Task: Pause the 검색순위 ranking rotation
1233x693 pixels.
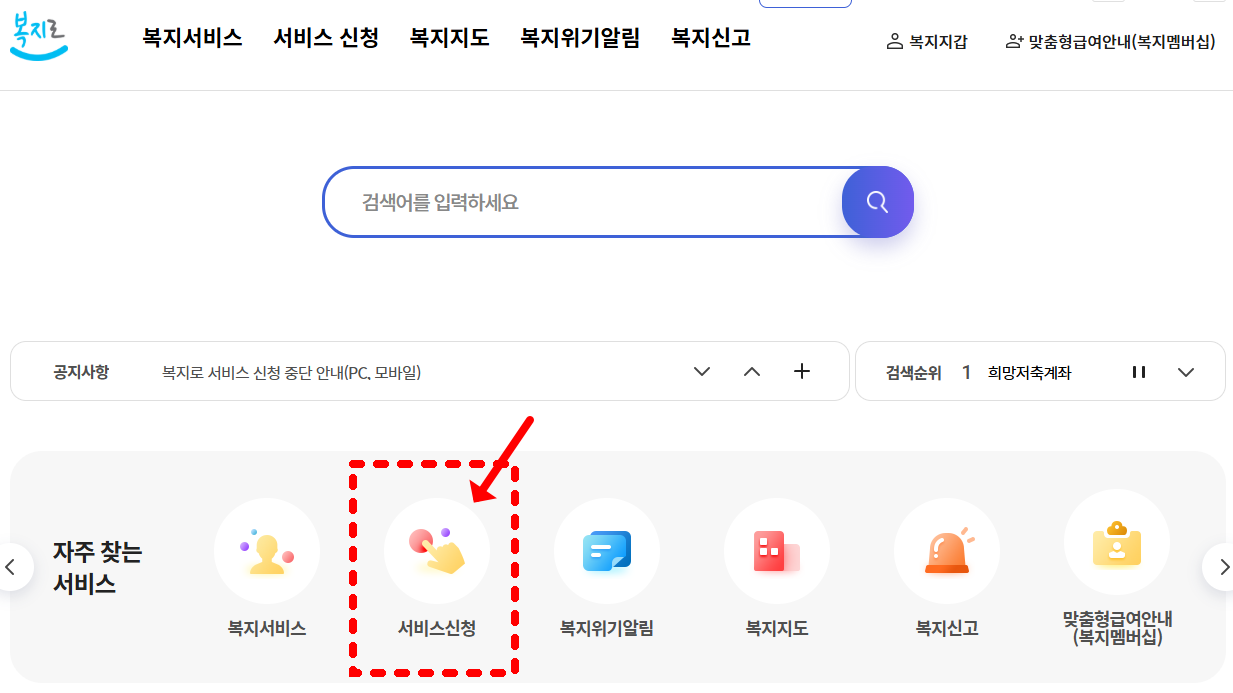Action: coord(1138,371)
